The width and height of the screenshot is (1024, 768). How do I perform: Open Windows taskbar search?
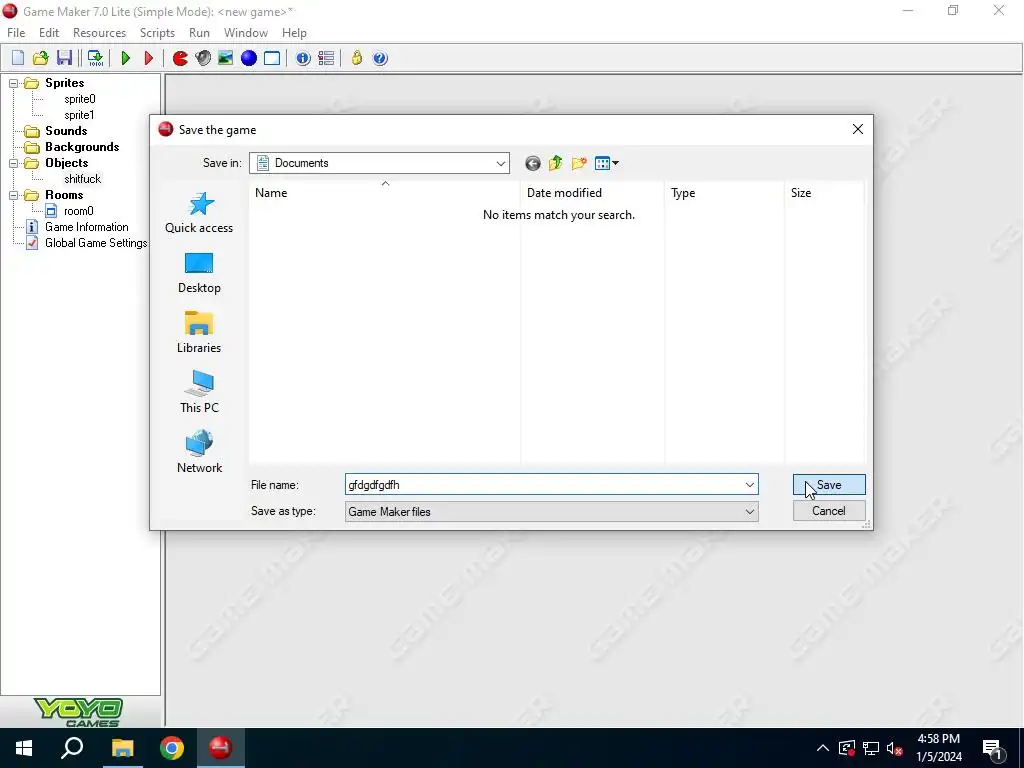point(72,748)
